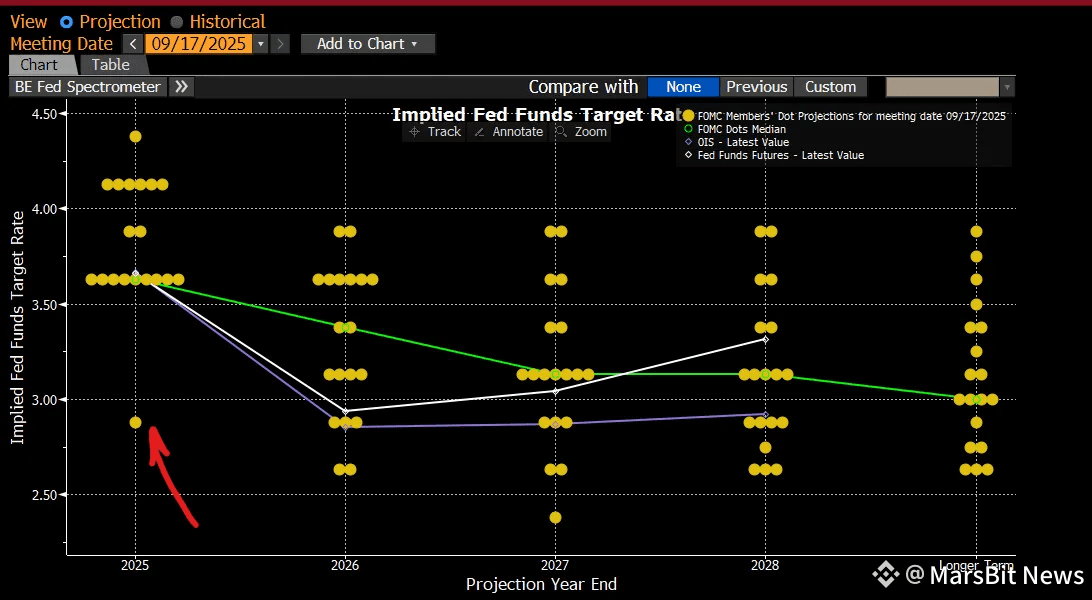Activate the Annotate pencil tool
The width and height of the screenshot is (1092, 600).
(x=510, y=132)
